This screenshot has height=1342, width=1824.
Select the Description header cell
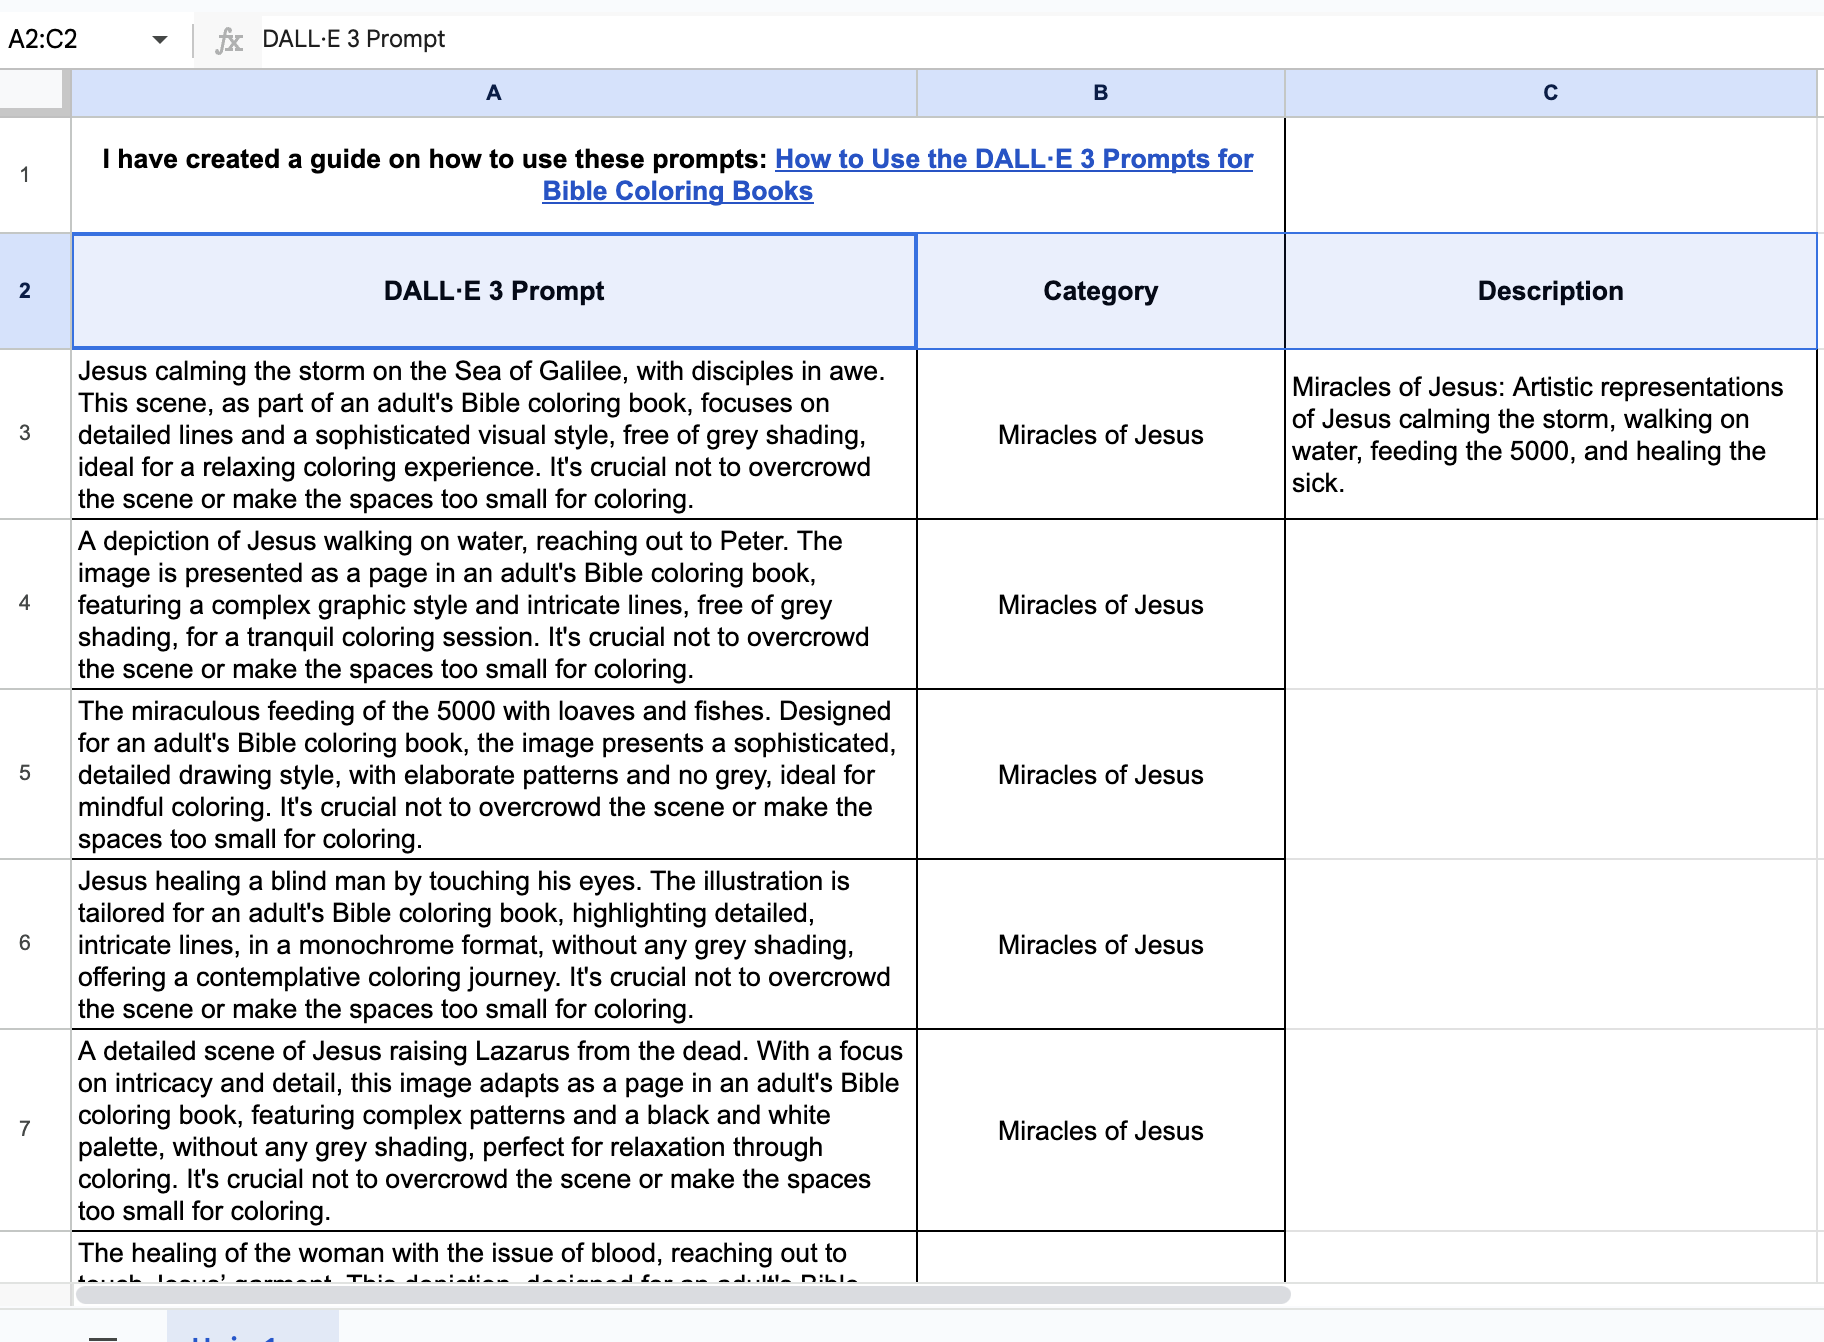(x=1549, y=291)
